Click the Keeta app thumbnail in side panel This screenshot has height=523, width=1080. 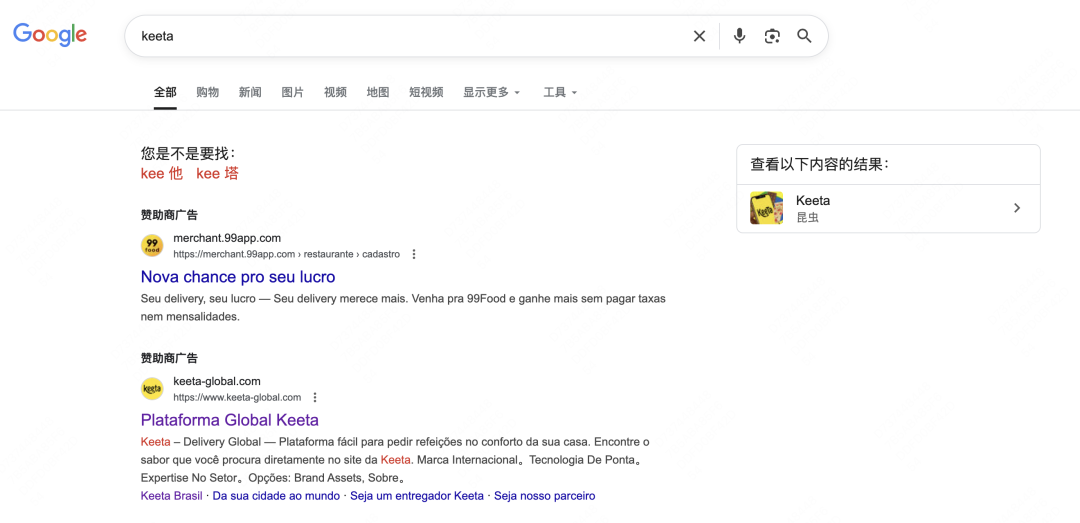coord(767,208)
